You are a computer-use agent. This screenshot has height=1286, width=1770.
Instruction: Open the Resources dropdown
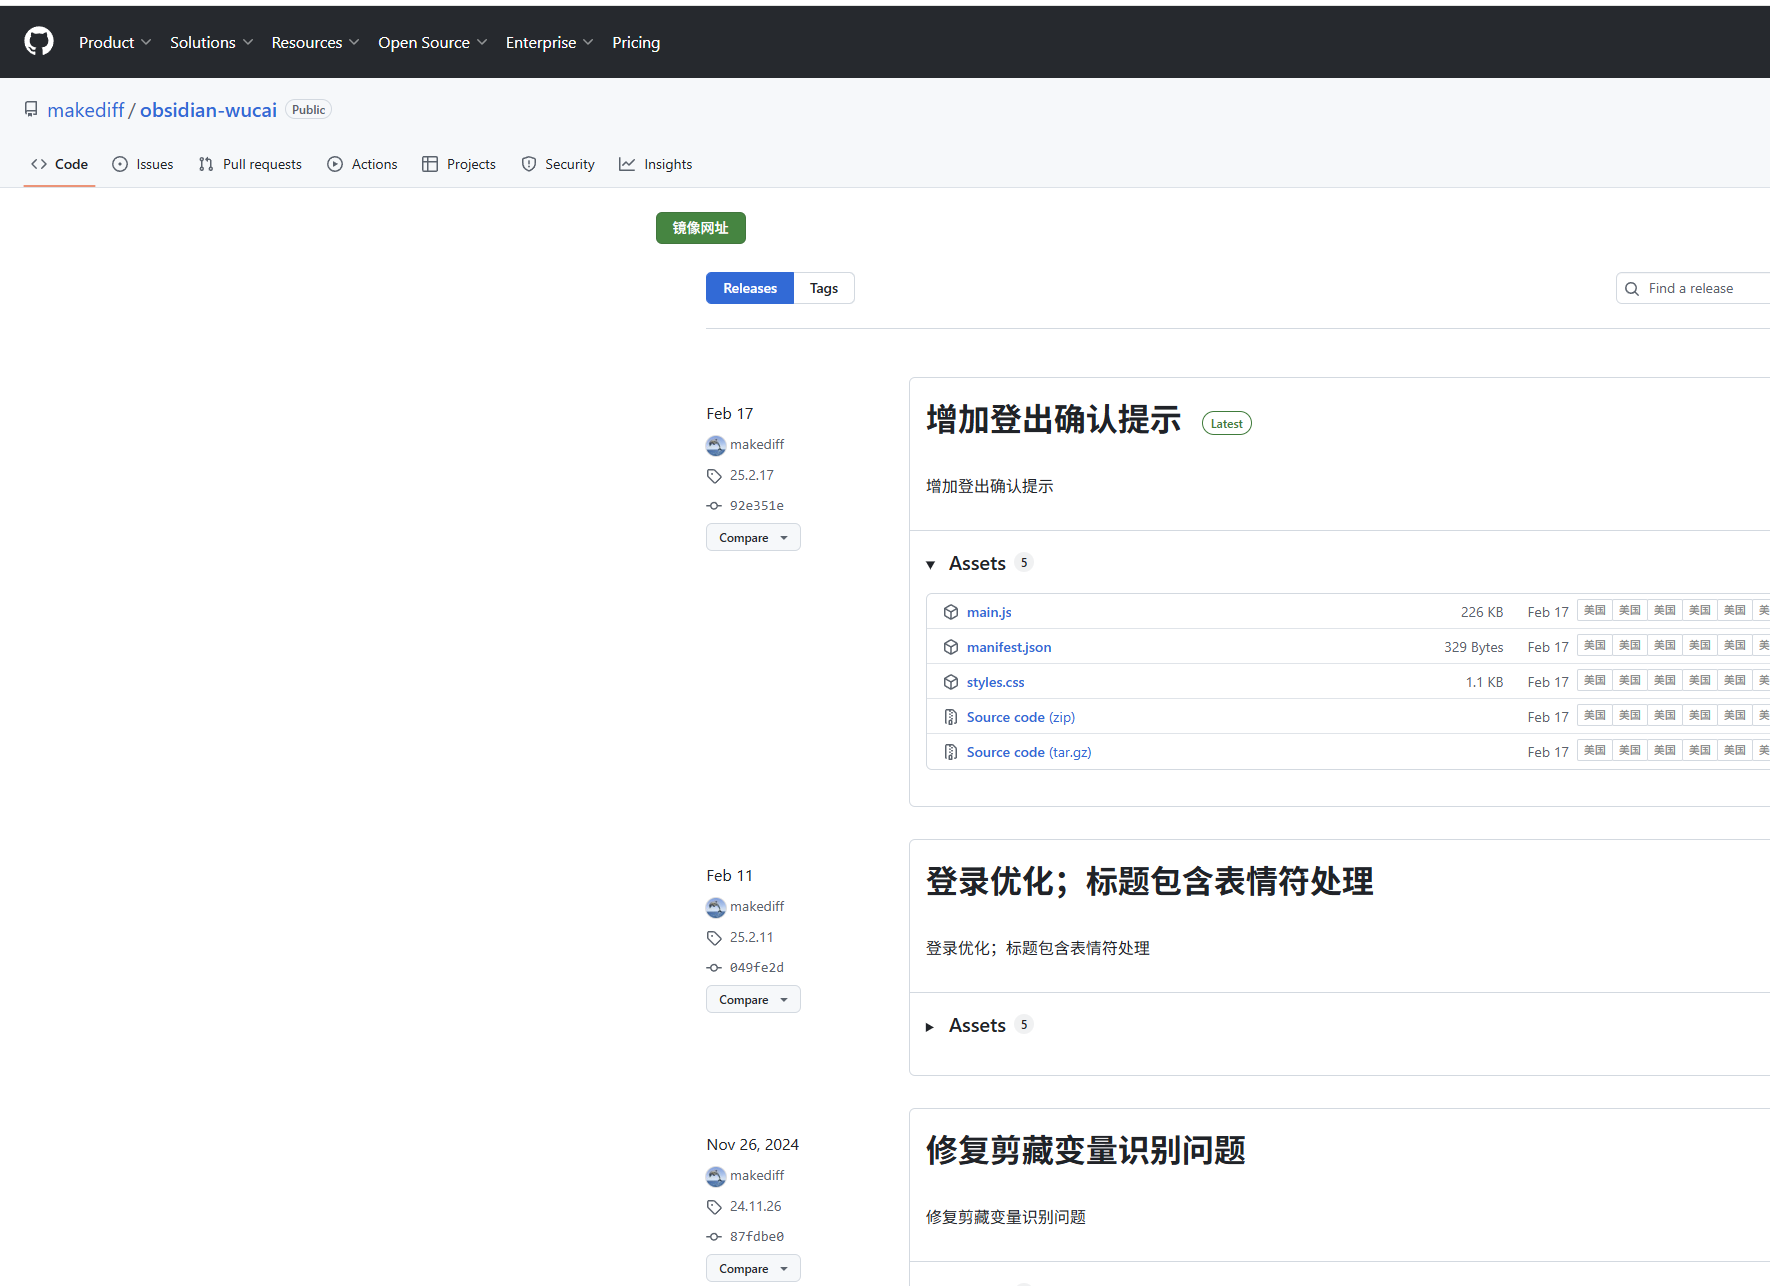315,42
